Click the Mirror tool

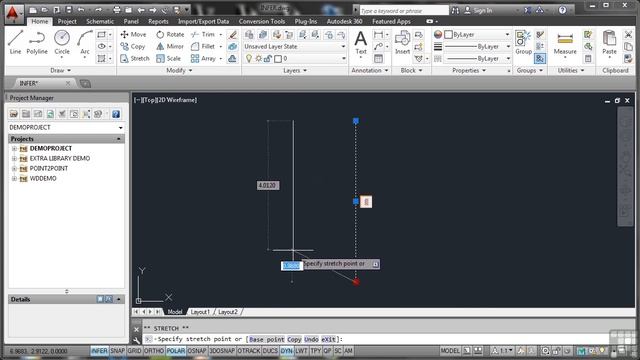pyautogui.click(x=170, y=47)
